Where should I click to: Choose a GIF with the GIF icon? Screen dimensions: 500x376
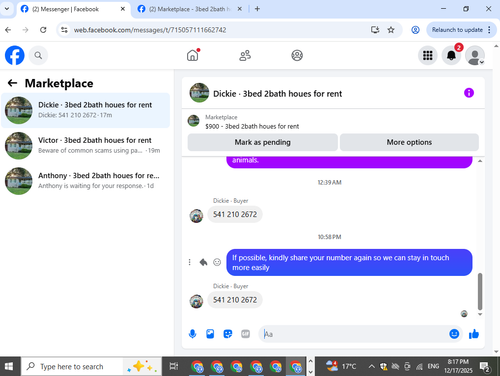(245, 334)
